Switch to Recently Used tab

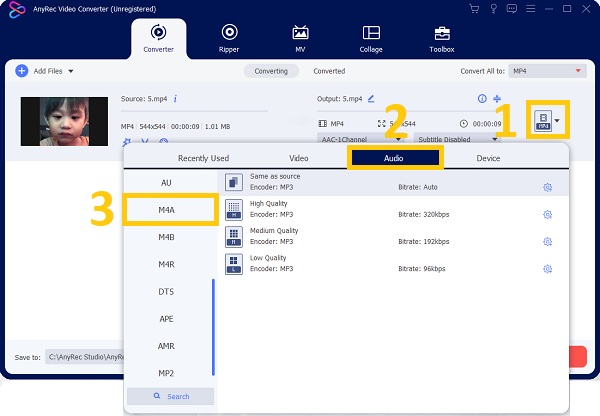(204, 158)
